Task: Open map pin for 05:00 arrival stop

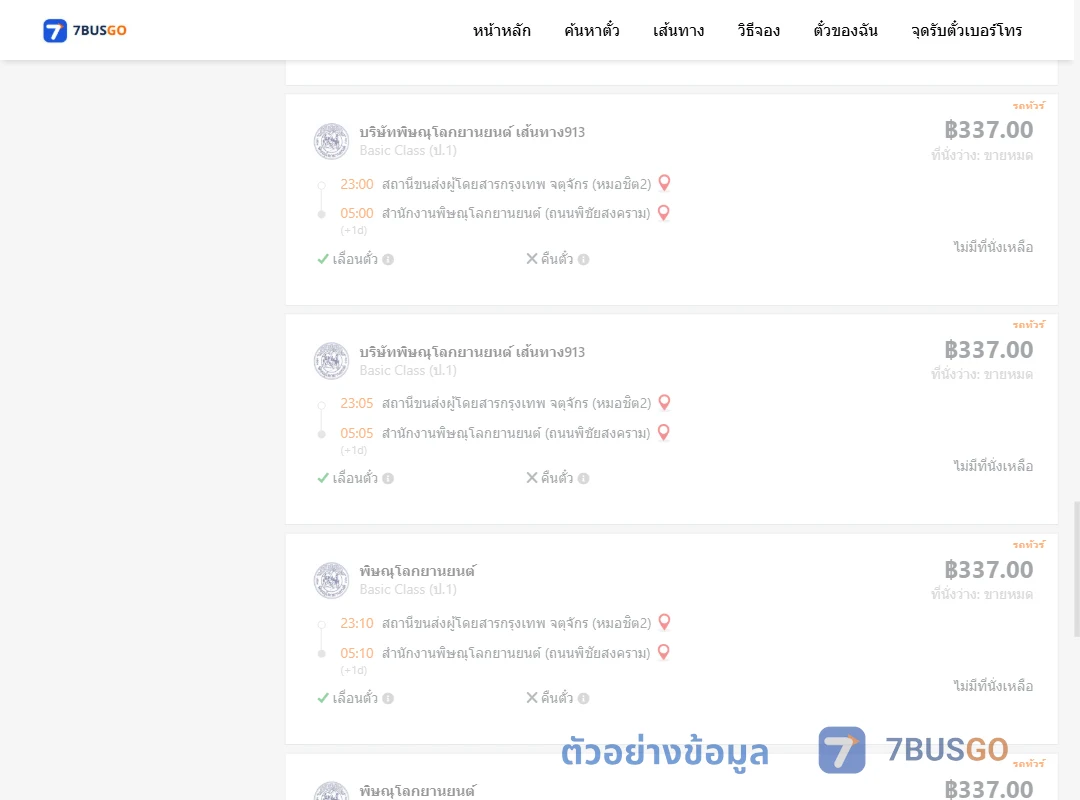Action: click(663, 213)
